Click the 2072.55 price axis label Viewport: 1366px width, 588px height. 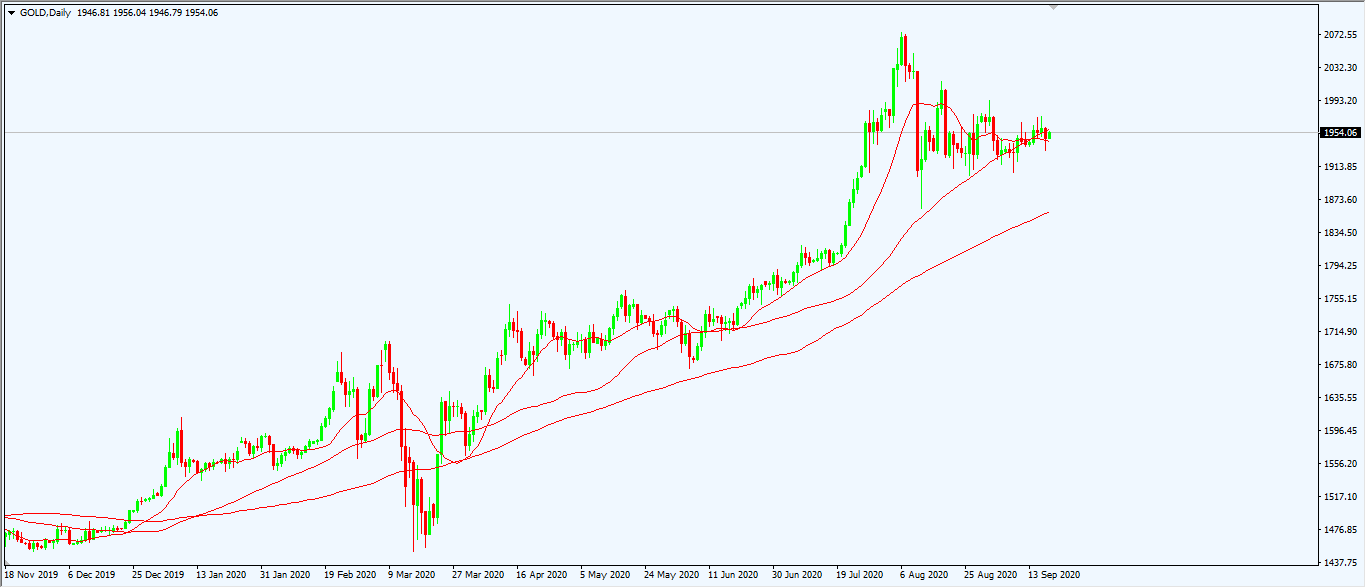point(1340,35)
